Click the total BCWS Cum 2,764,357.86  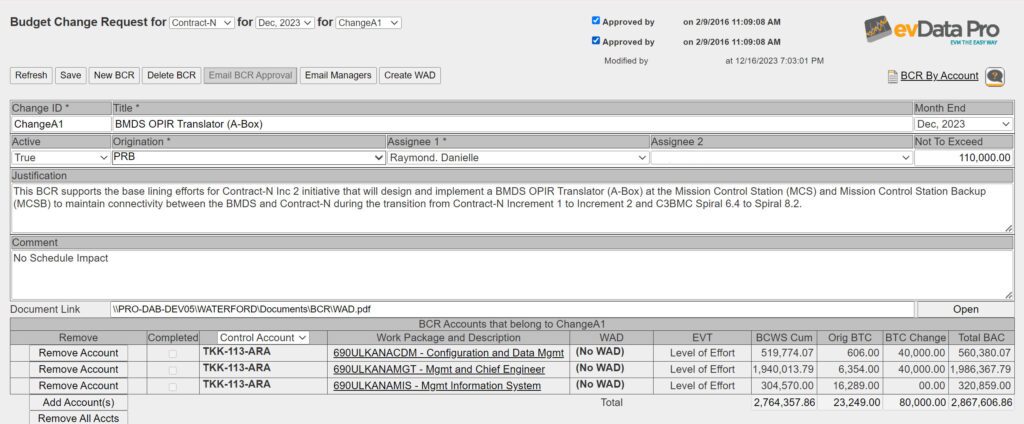(784, 402)
